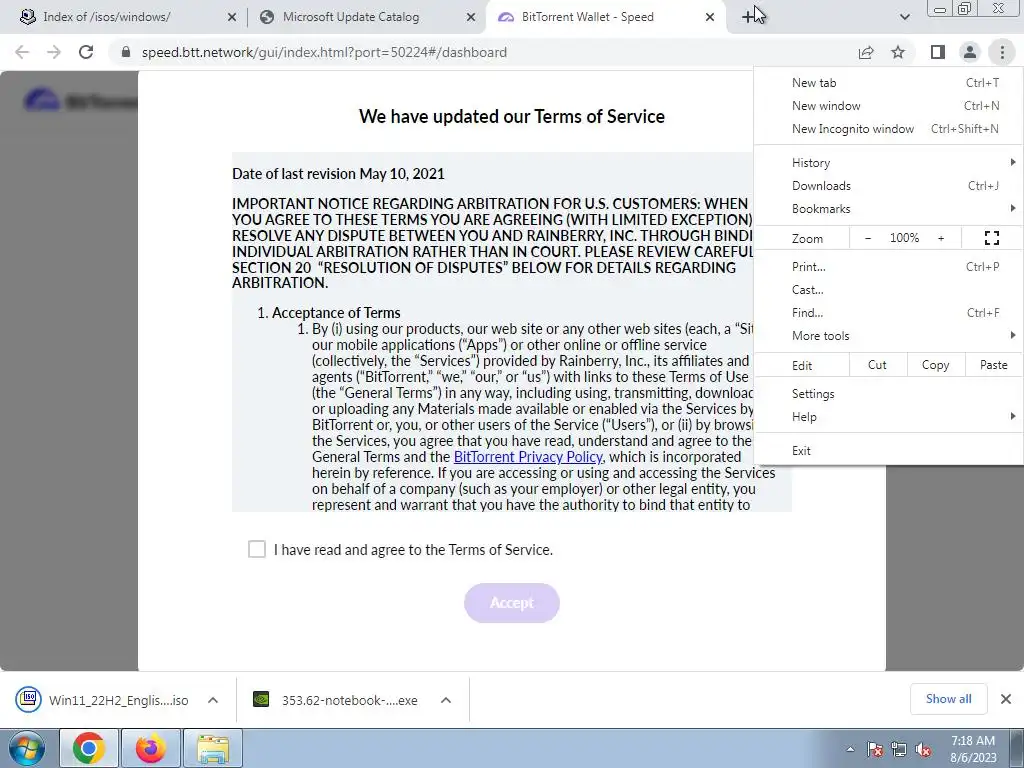Click the ISO file icon in downloads bar

[29, 699]
